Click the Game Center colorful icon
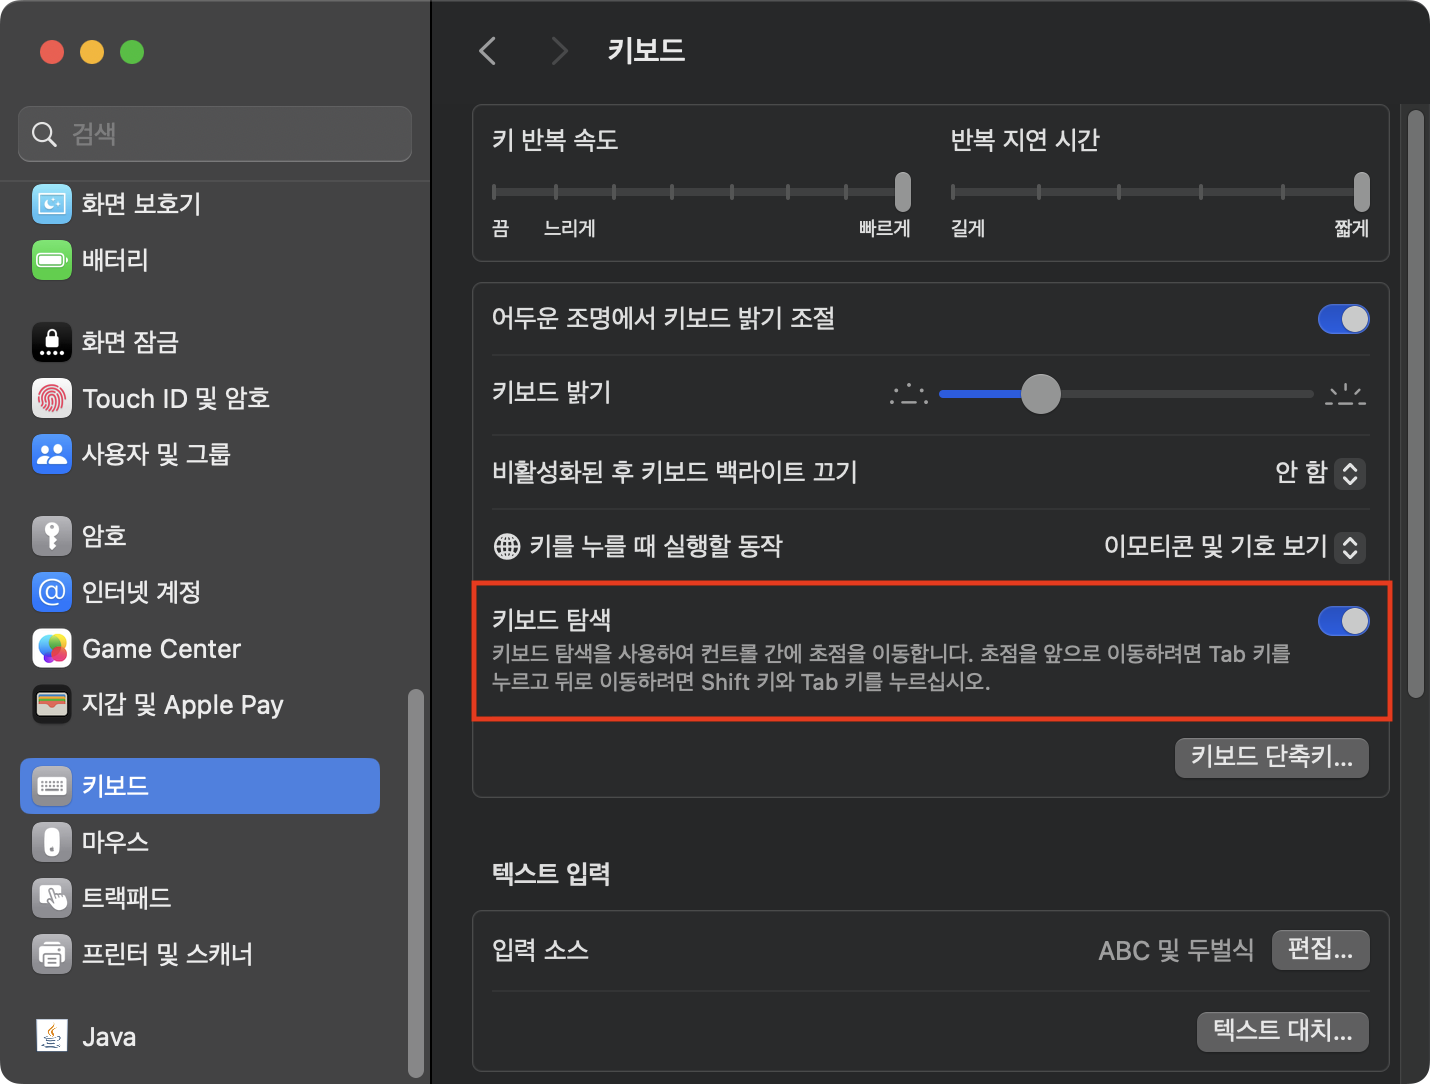 (x=52, y=648)
